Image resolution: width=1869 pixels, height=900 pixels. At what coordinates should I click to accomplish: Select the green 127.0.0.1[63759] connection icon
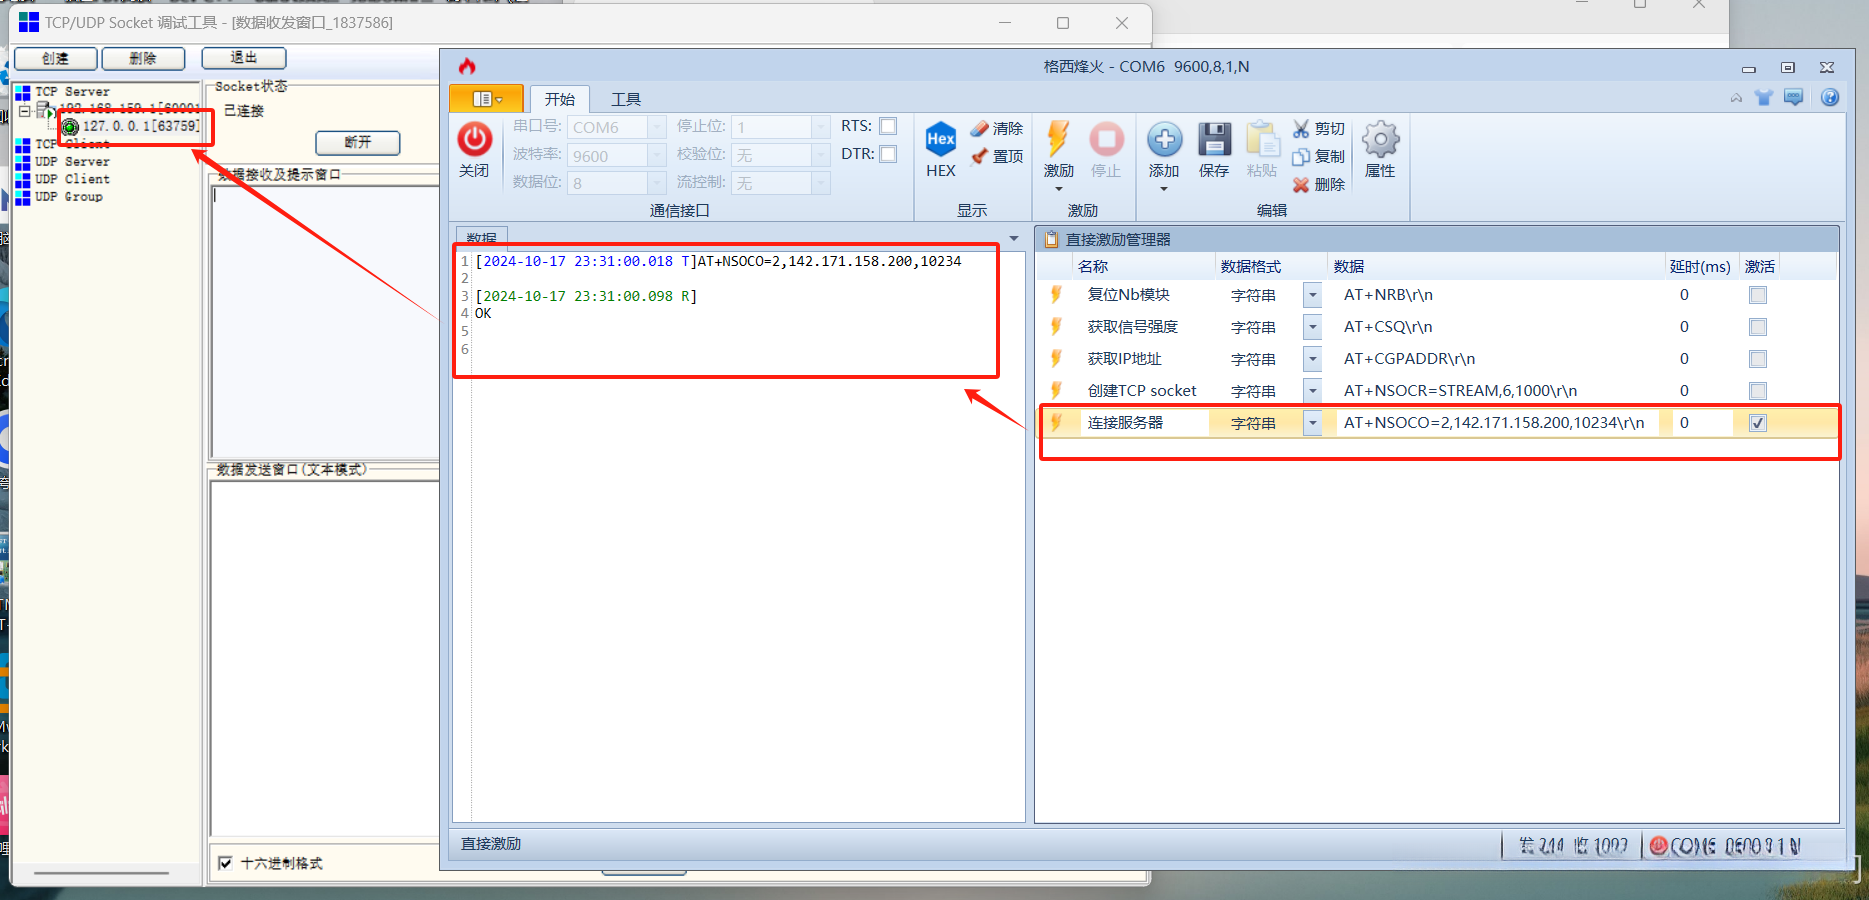point(70,127)
